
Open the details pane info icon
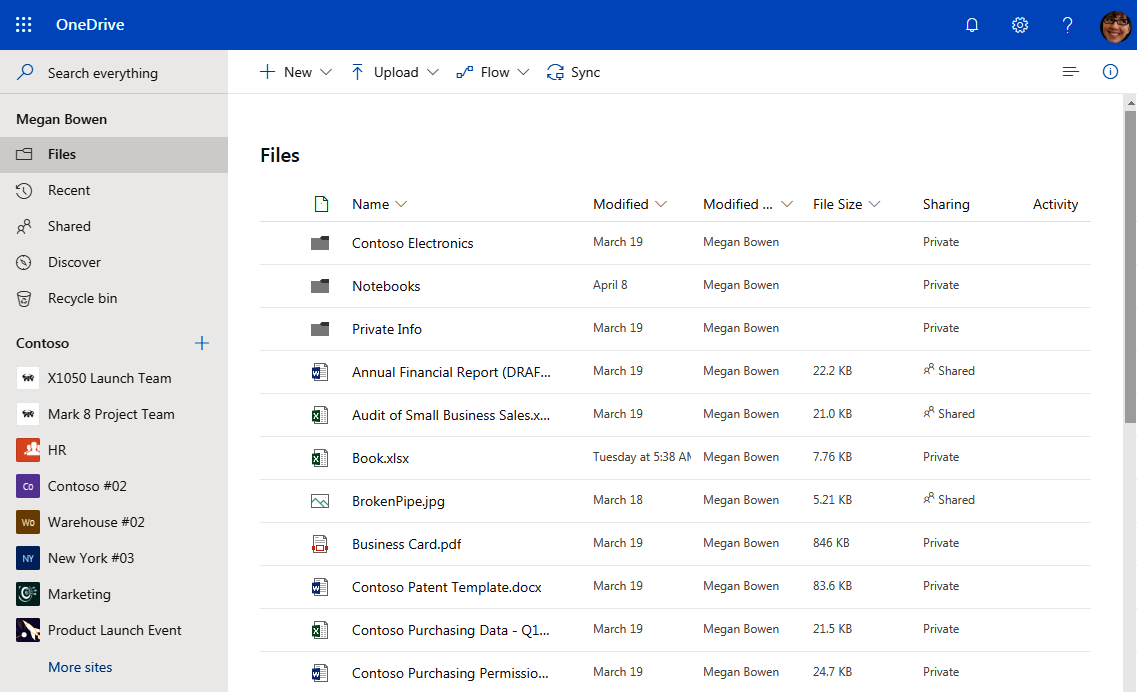pos(1110,71)
